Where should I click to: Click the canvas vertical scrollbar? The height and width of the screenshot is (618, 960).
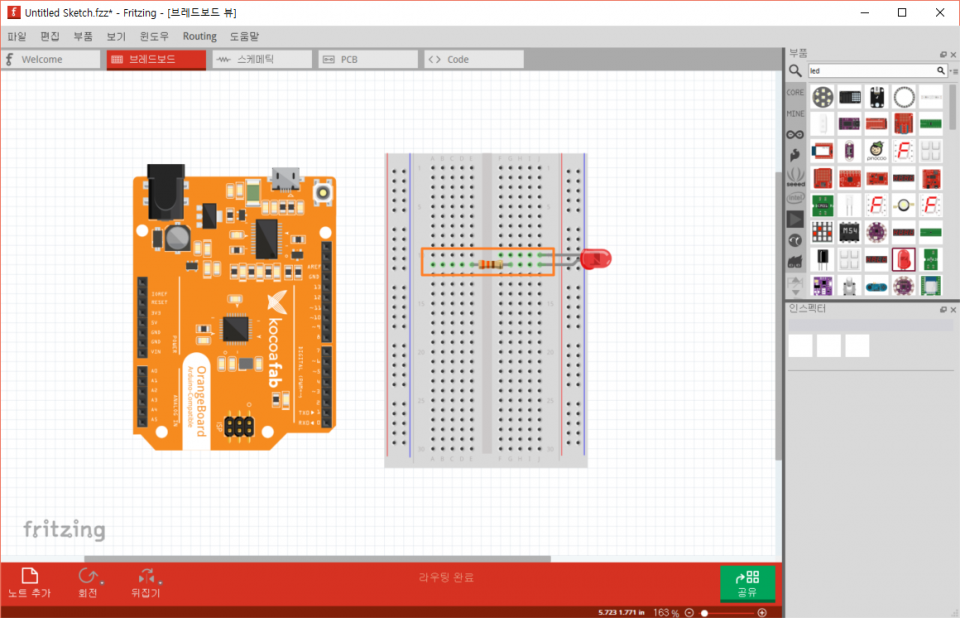point(779,315)
